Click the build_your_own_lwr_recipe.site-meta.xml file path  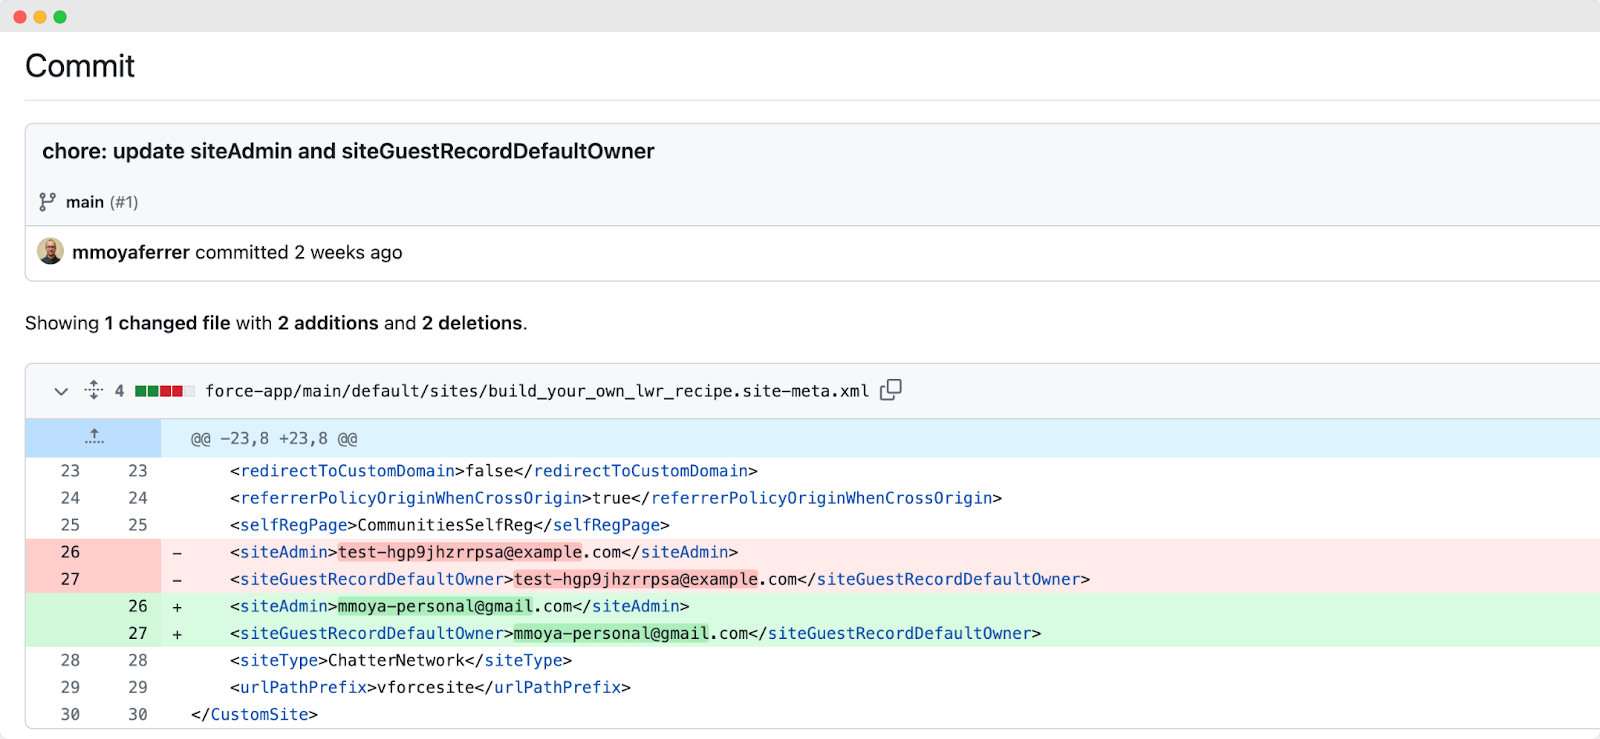(537, 391)
